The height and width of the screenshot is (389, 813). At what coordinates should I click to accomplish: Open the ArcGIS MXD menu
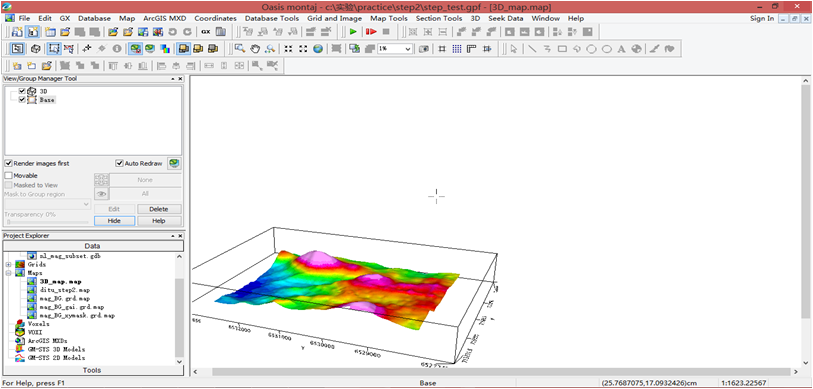click(165, 18)
